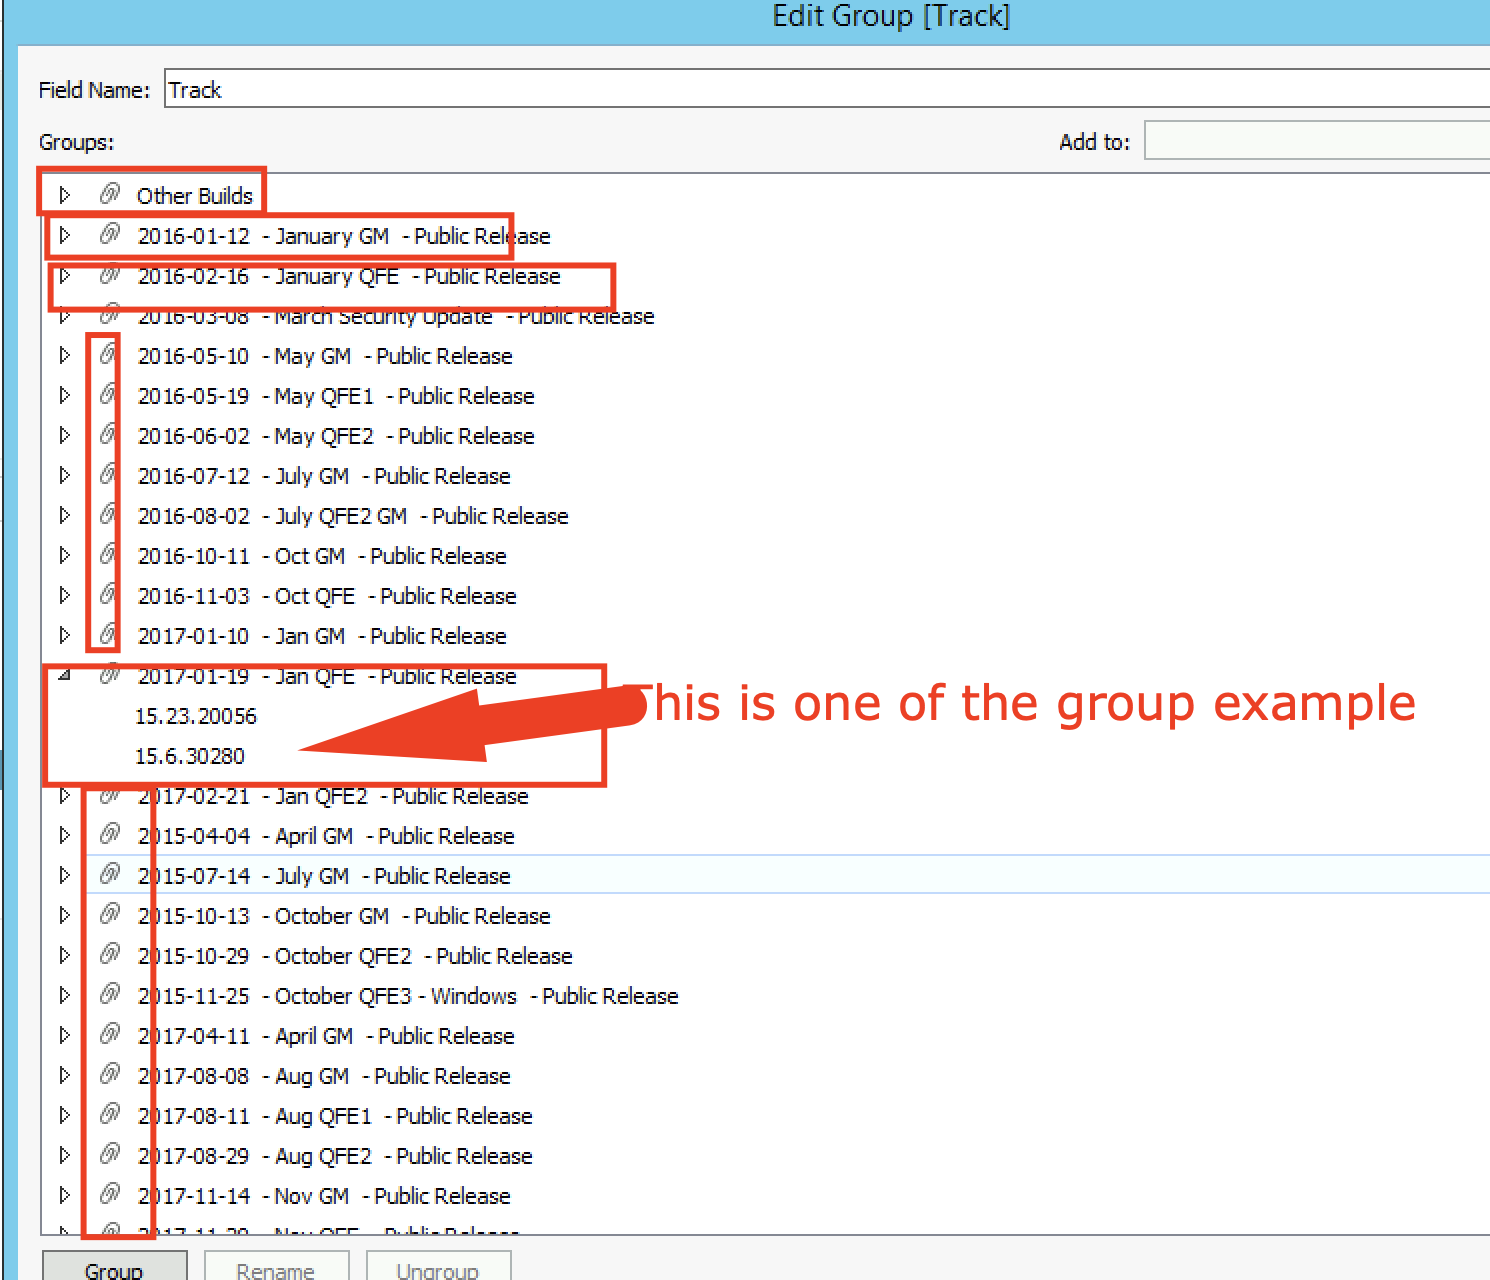Click paperclip icon of July QFE2 GM
Viewport: 1490px width, 1280px height.
[x=110, y=514]
